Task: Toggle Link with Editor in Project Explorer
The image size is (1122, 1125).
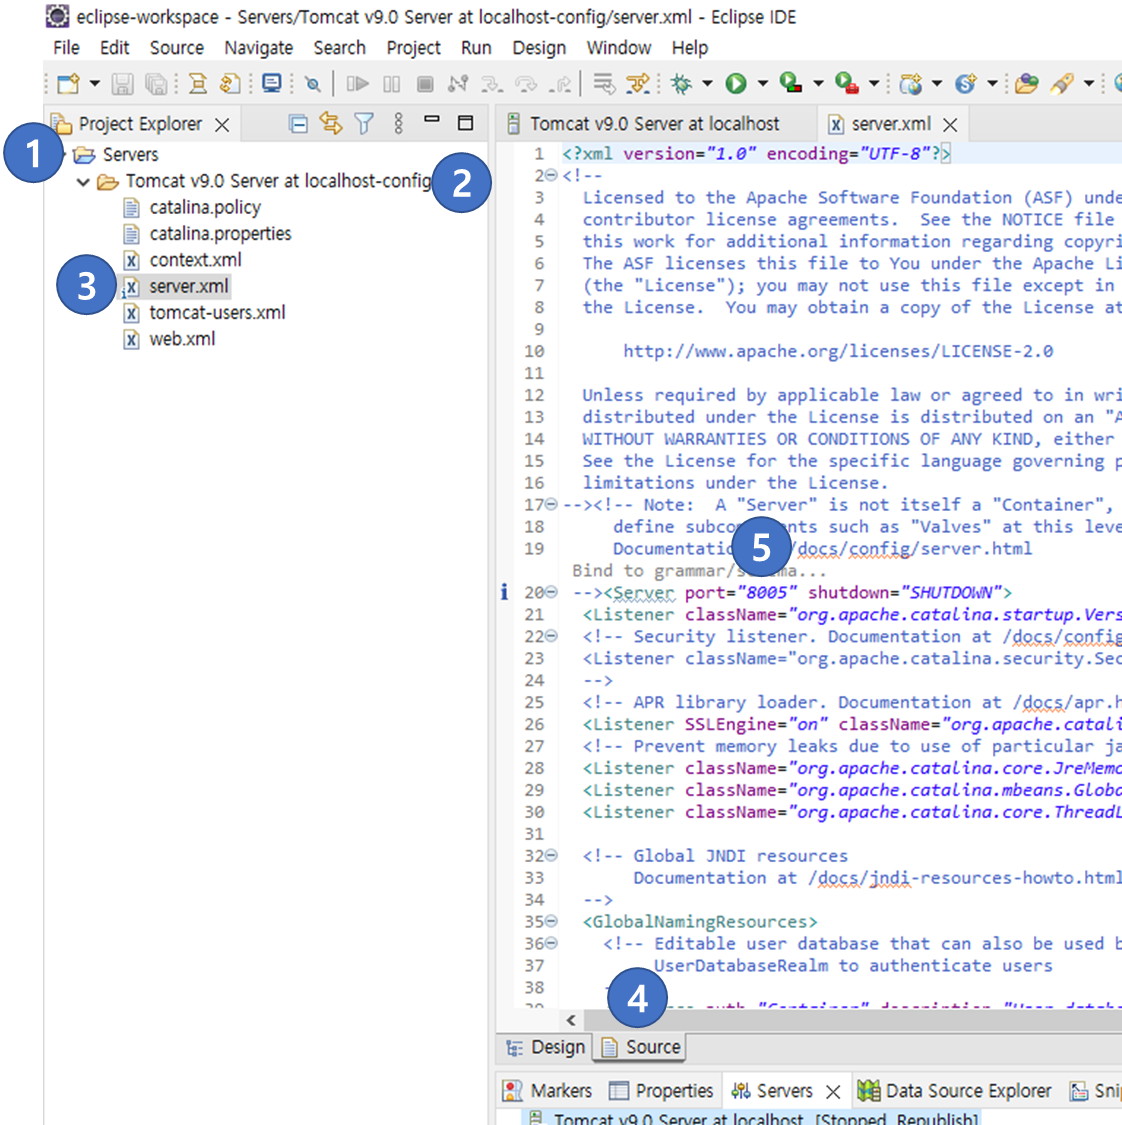Action: (x=331, y=123)
